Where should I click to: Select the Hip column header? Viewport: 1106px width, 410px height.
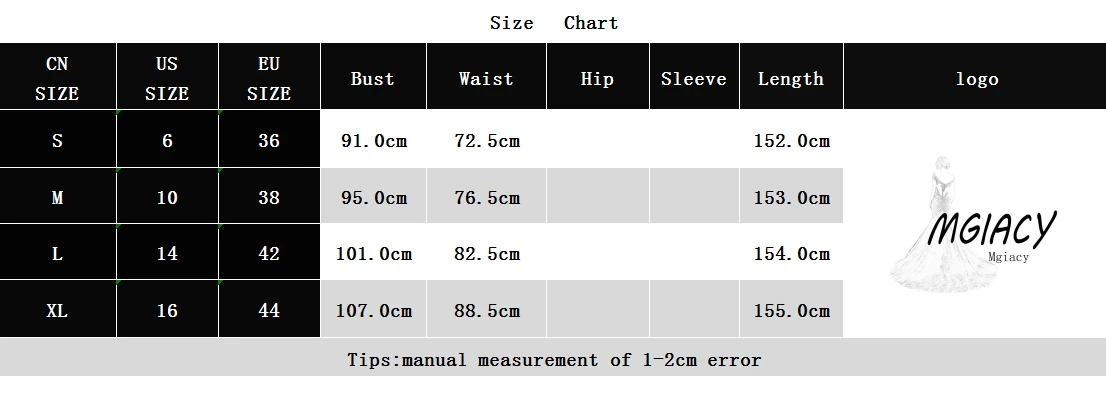pos(597,79)
